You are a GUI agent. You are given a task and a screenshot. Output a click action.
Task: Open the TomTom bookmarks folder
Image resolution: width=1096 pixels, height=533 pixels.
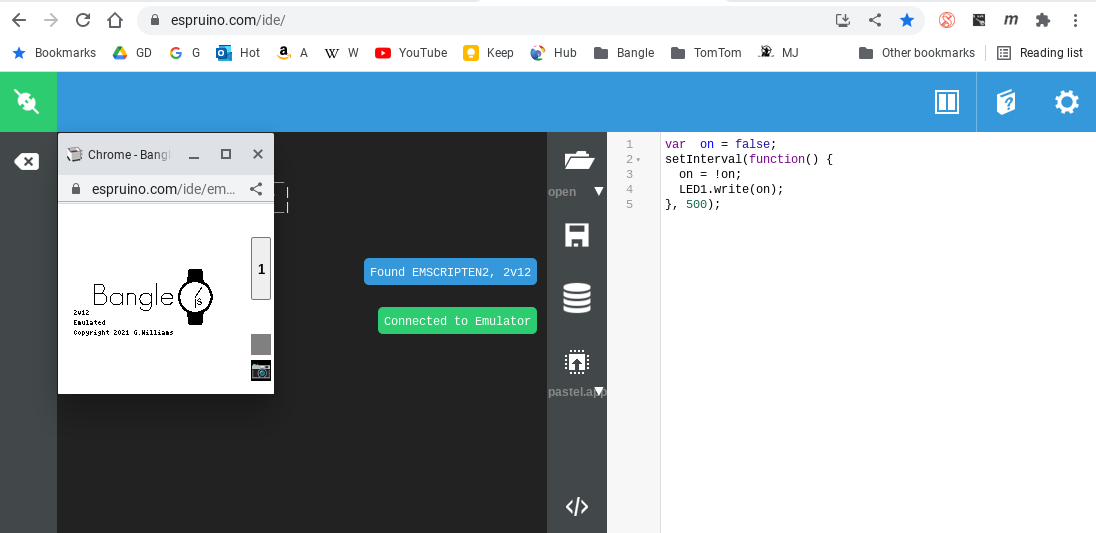706,53
